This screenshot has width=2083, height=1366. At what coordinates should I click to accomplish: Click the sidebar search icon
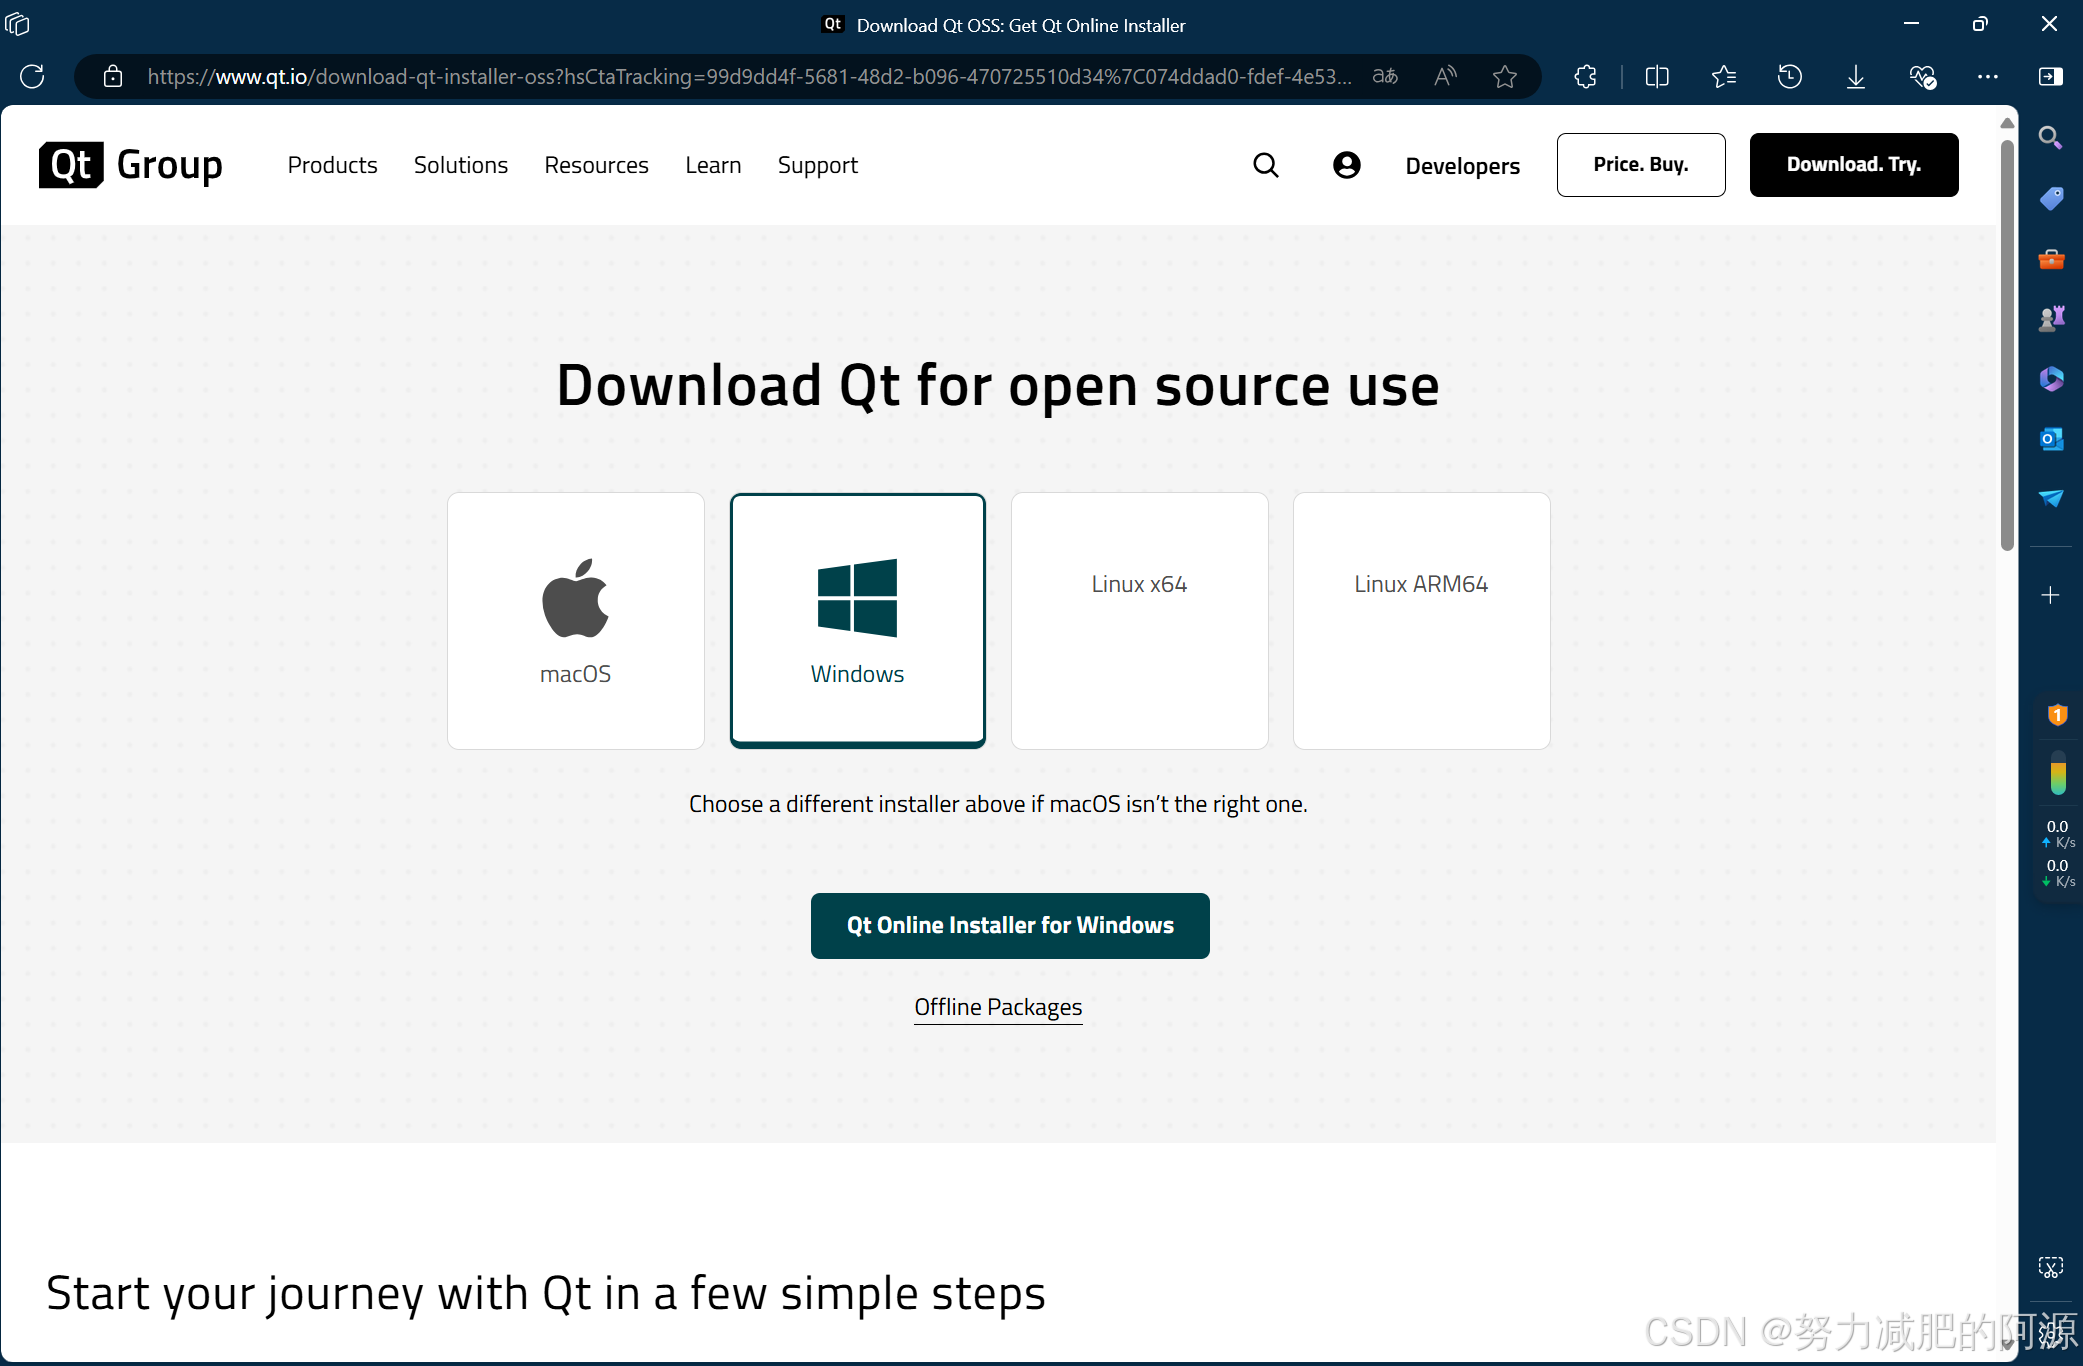[2050, 138]
